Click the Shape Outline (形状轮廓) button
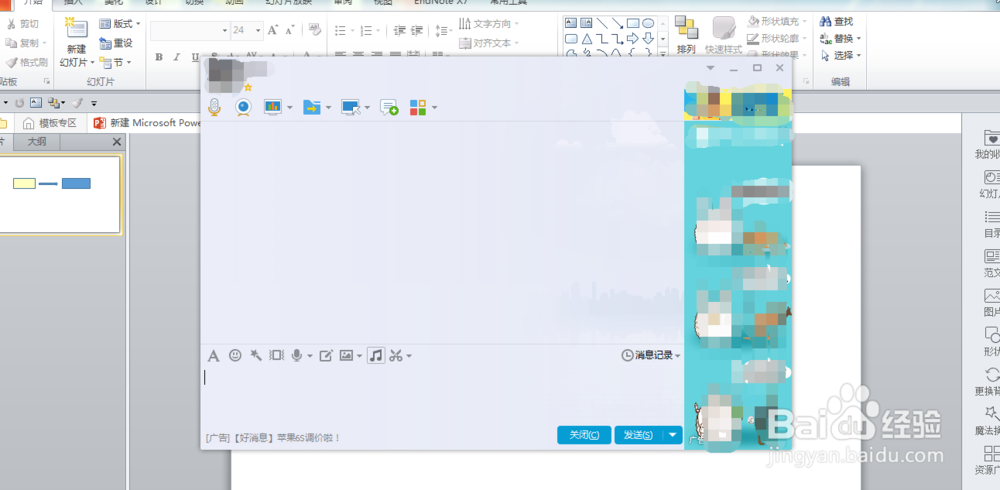 [x=776, y=38]
